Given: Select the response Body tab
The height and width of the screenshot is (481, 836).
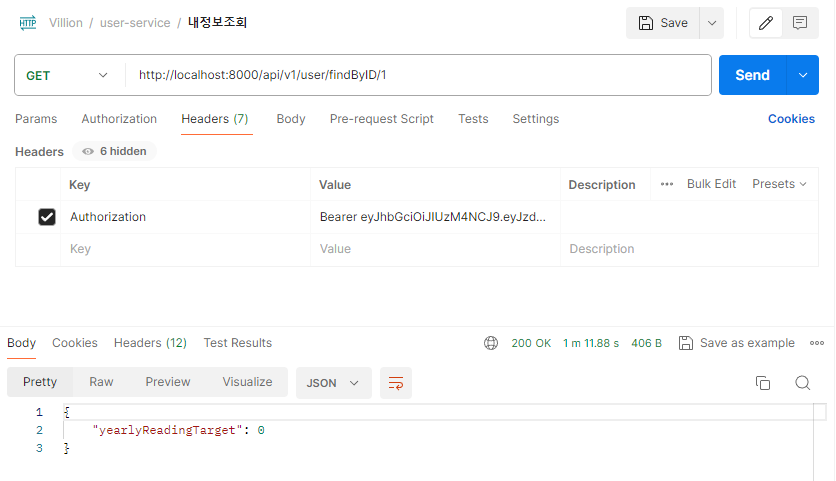Looking at the screenshot, I should (21, 343).
